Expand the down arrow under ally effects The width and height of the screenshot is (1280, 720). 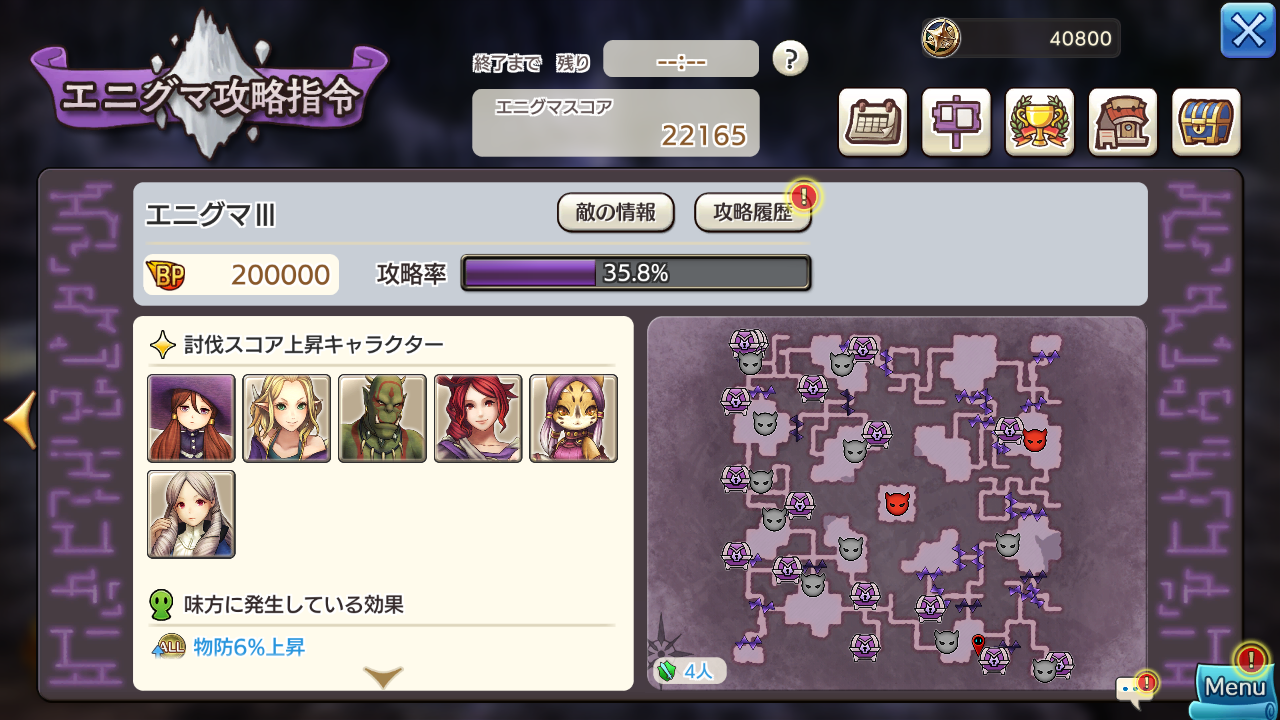tap(383, 678)
